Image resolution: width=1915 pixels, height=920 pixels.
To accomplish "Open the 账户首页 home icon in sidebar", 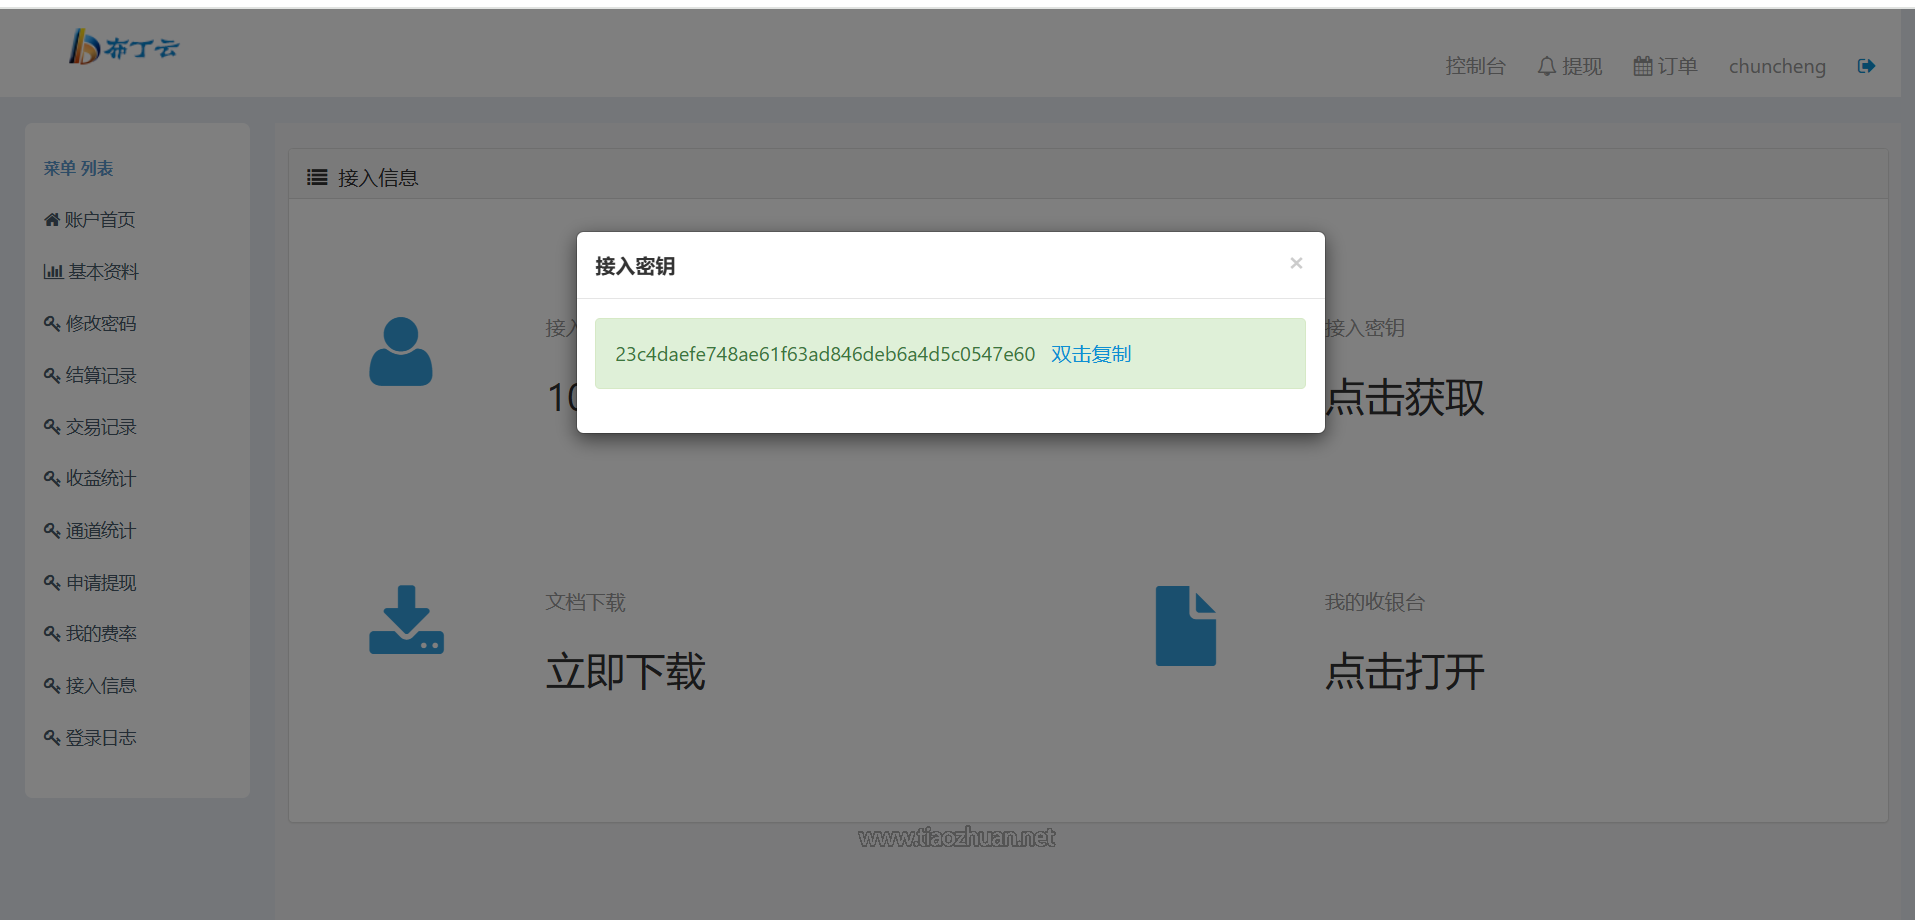I will click(51, 219).
